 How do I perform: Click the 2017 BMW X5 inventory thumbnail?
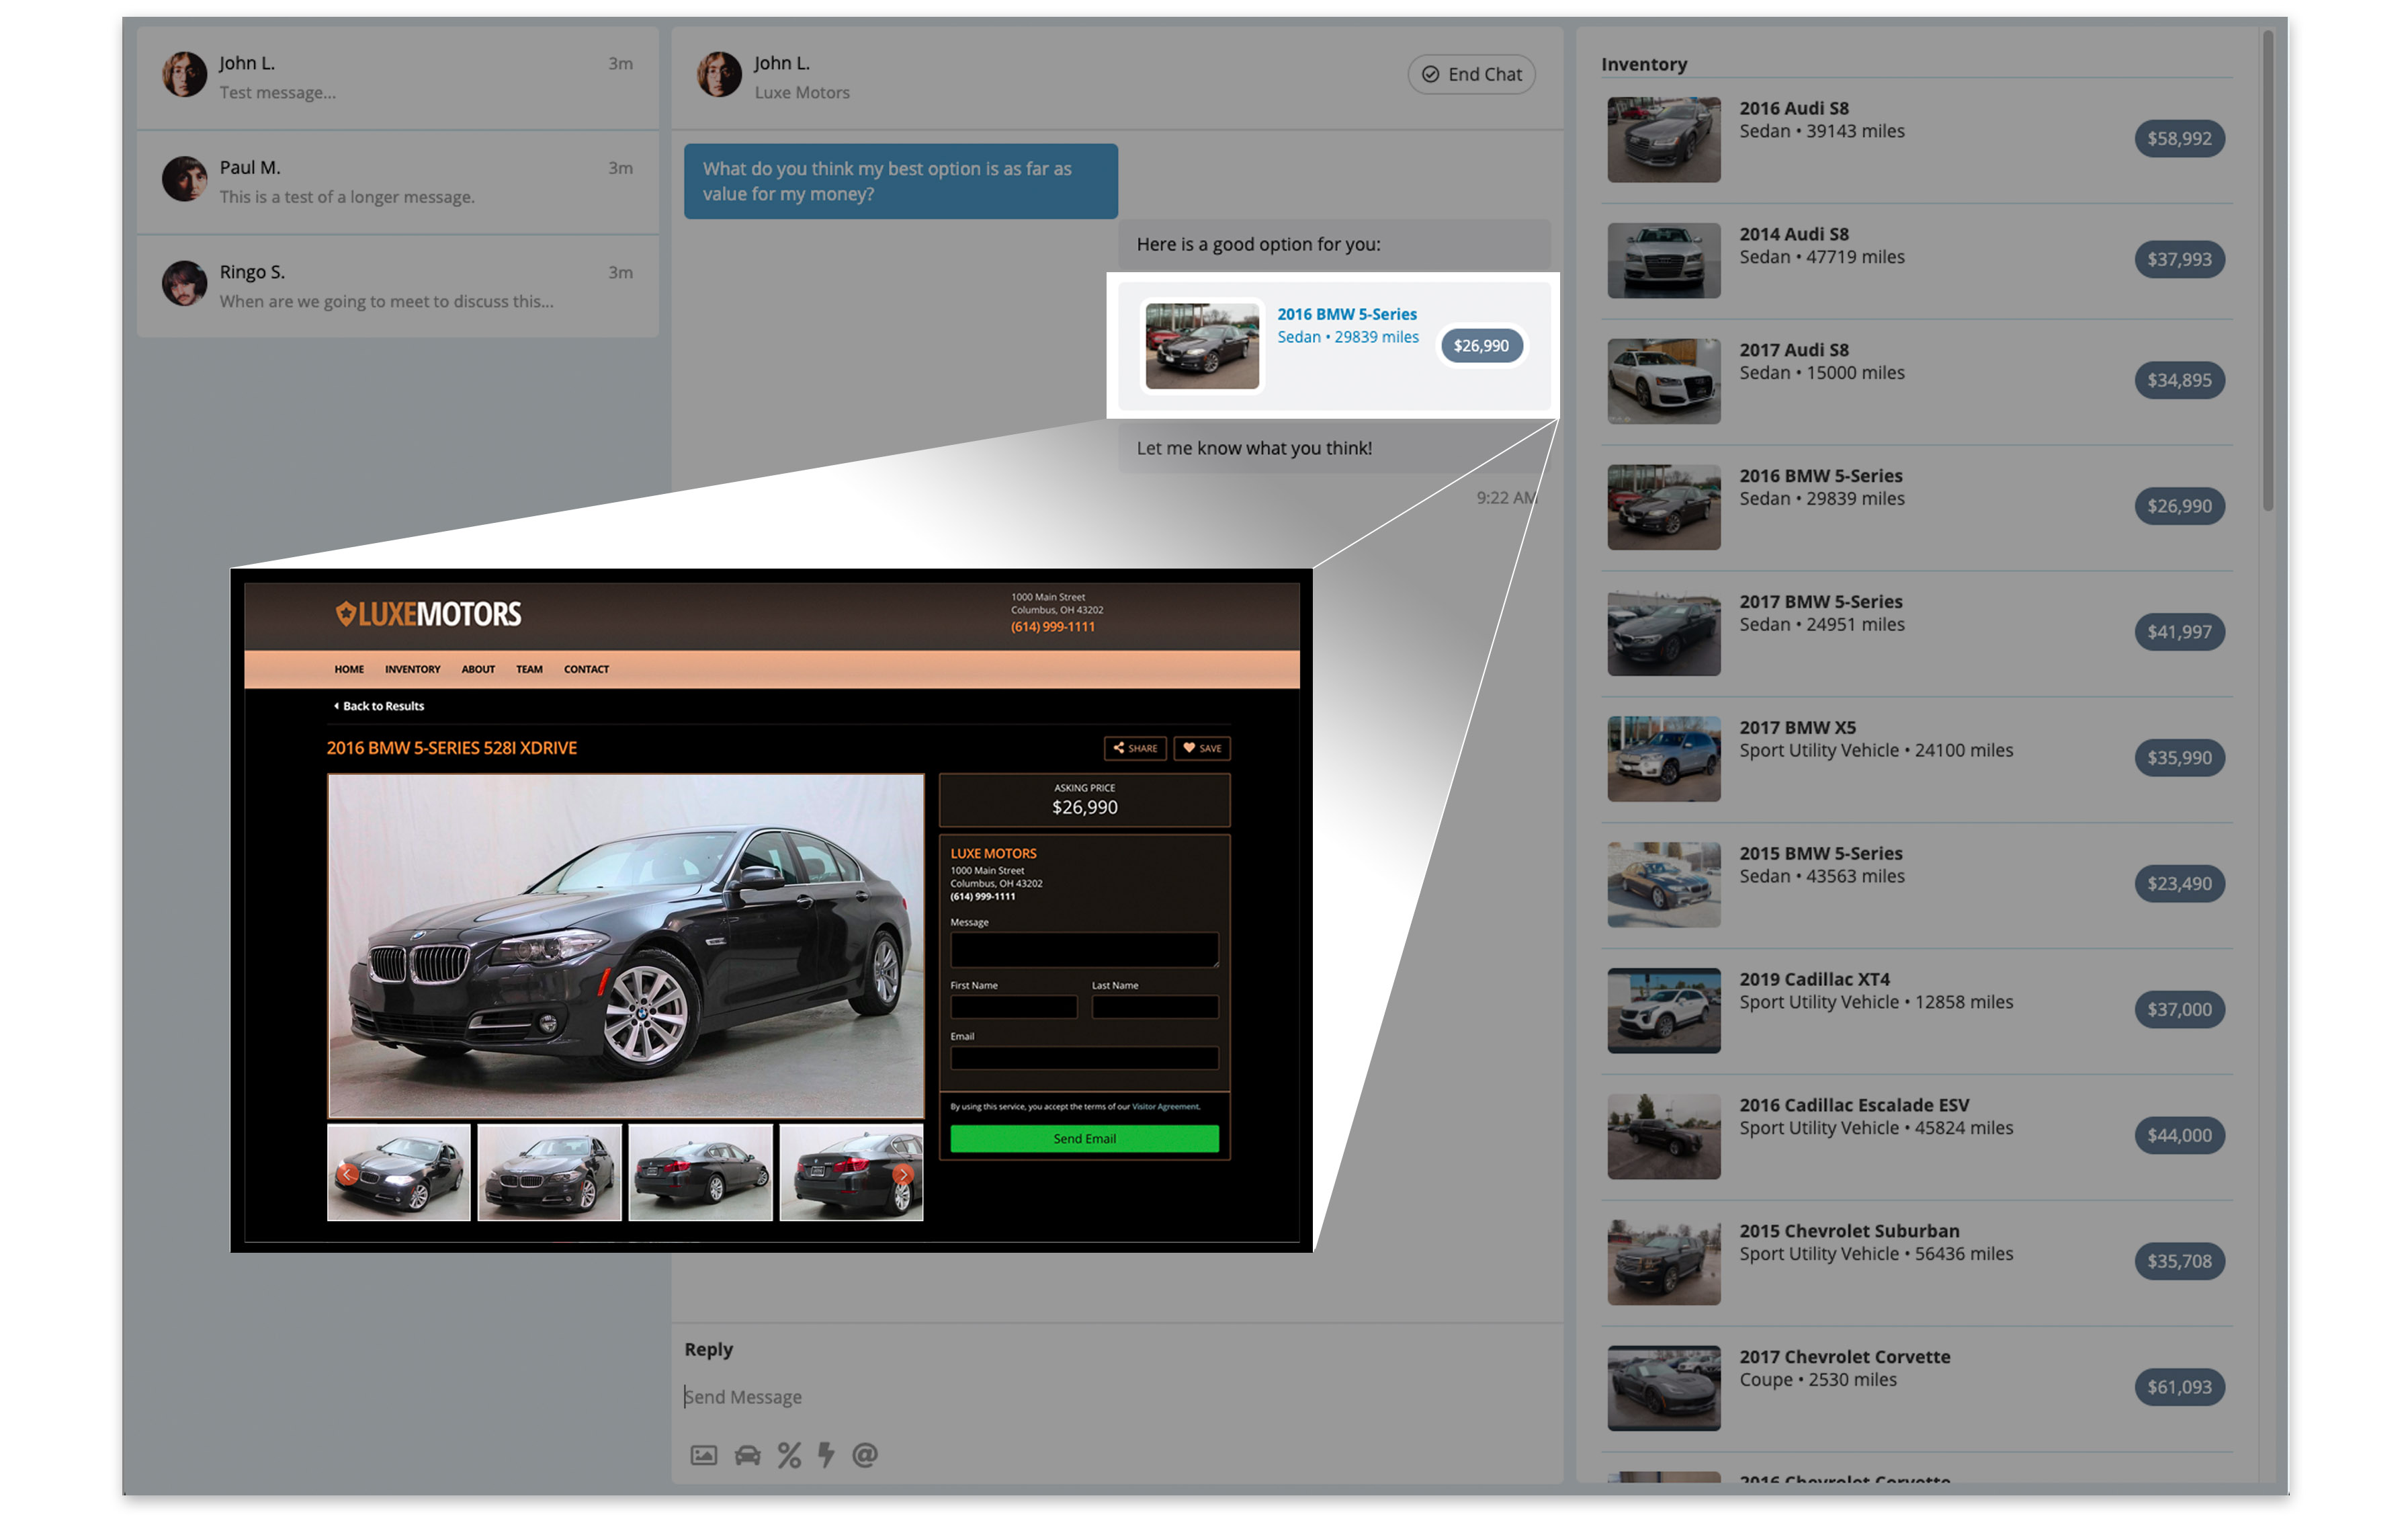[x=1664, y=759]
